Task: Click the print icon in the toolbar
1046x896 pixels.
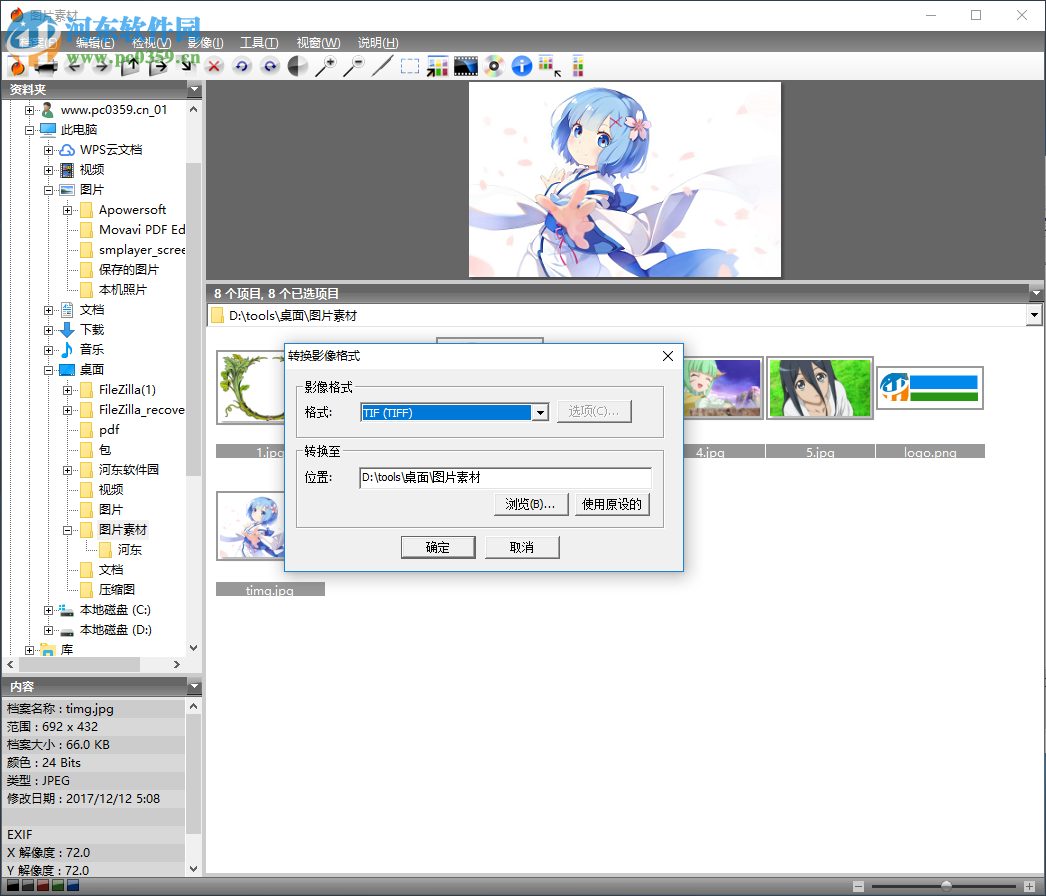Action: coord(46,66)
